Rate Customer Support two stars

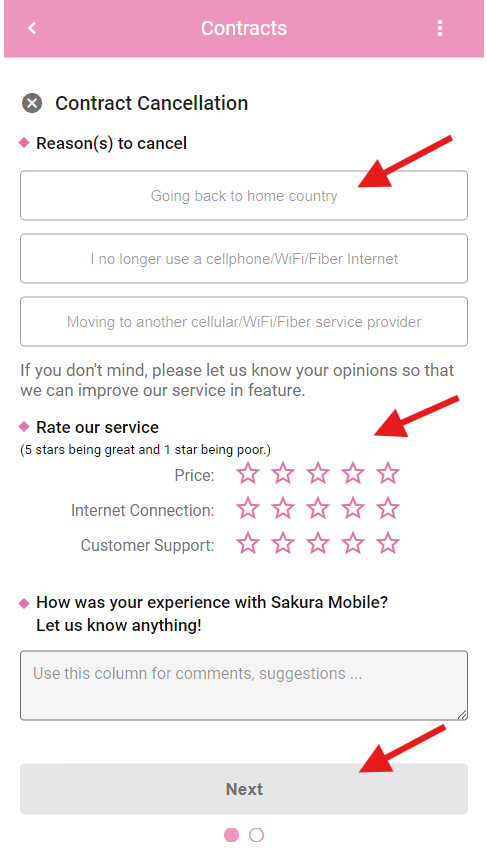(283, 543)
